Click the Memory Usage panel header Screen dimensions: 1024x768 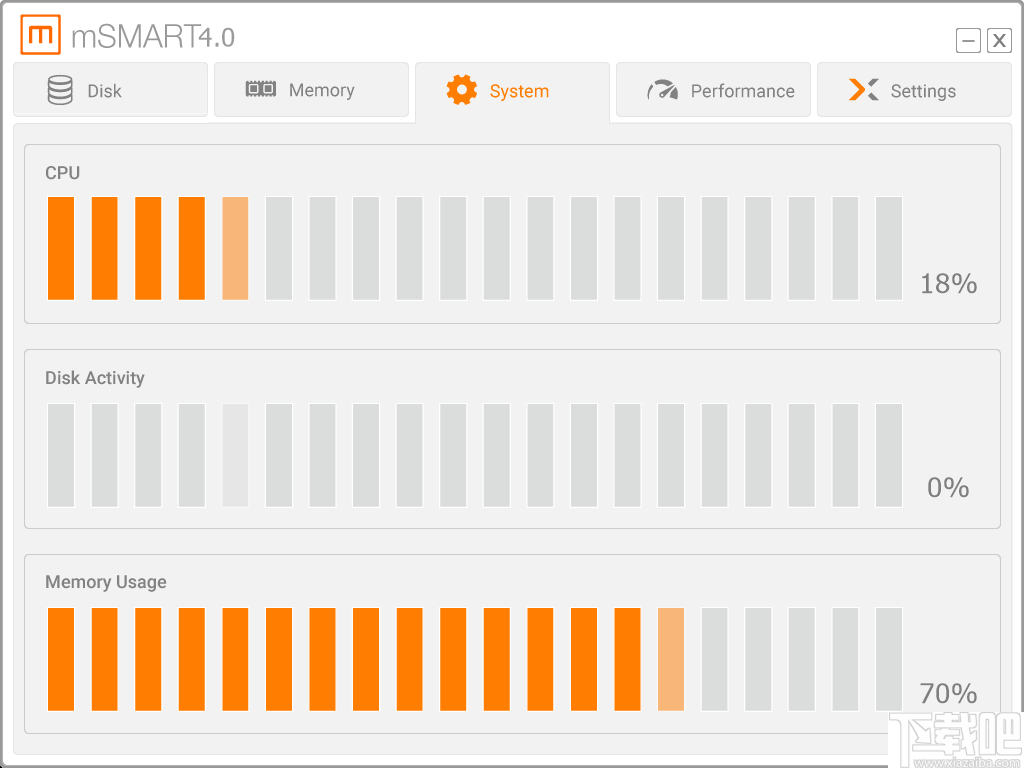(105, 582)
